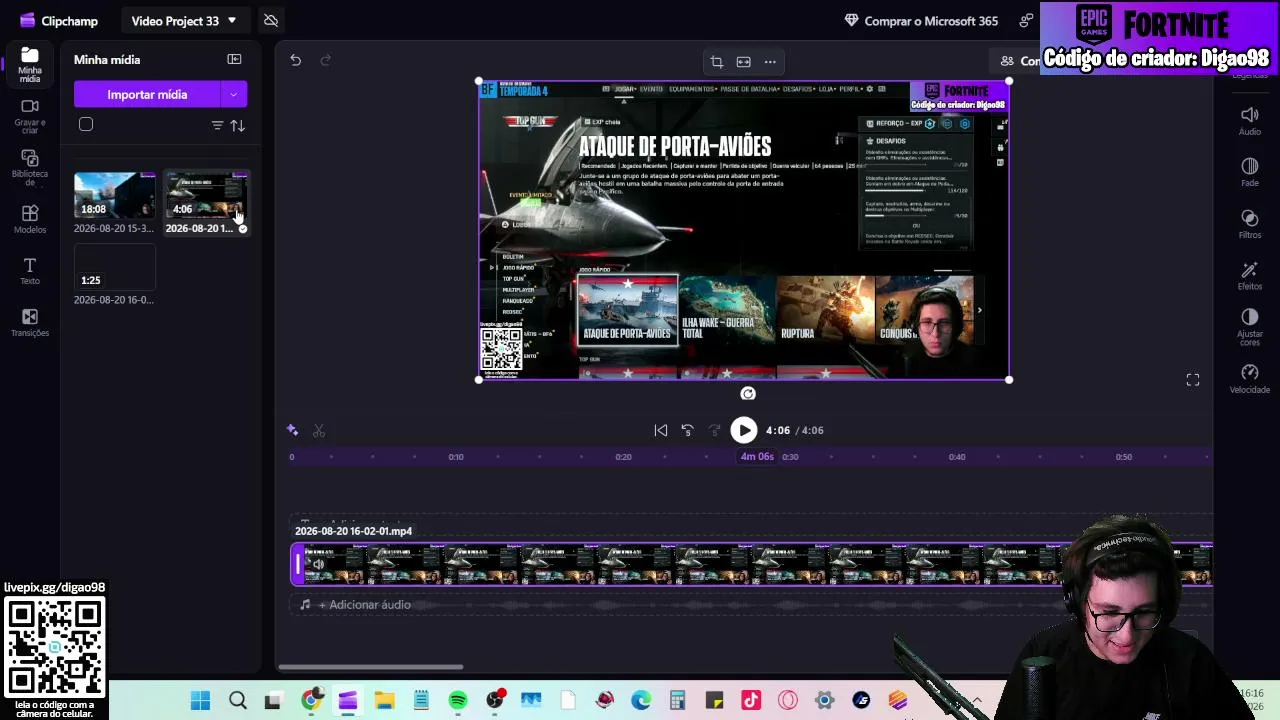
Task: Open the Efeitos properties panel
Action: coord(1250,276)
